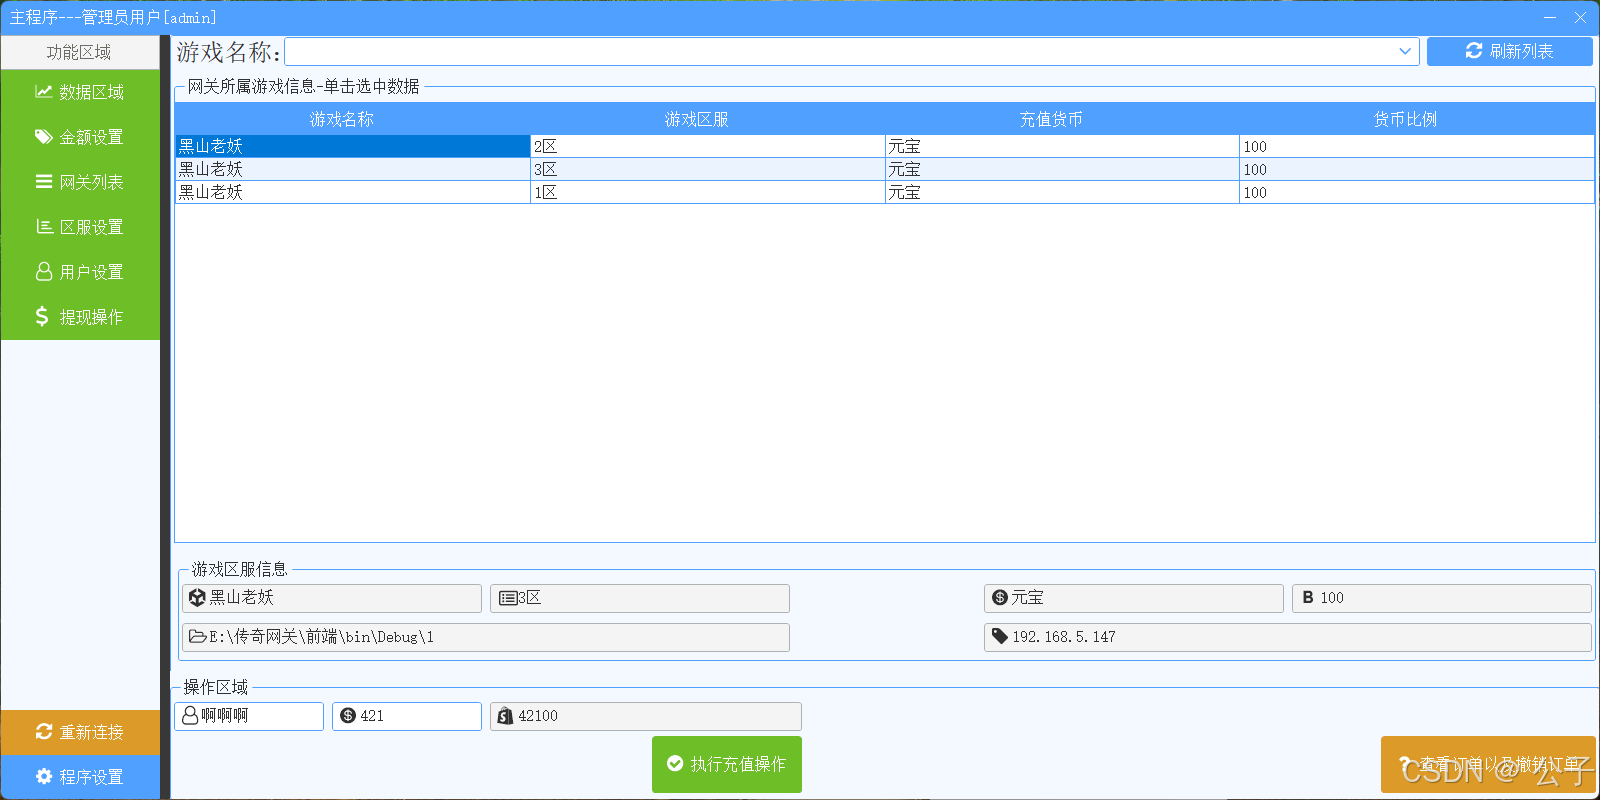
Task: Click the 2区 cell in the table
Action: click(708, 146)
